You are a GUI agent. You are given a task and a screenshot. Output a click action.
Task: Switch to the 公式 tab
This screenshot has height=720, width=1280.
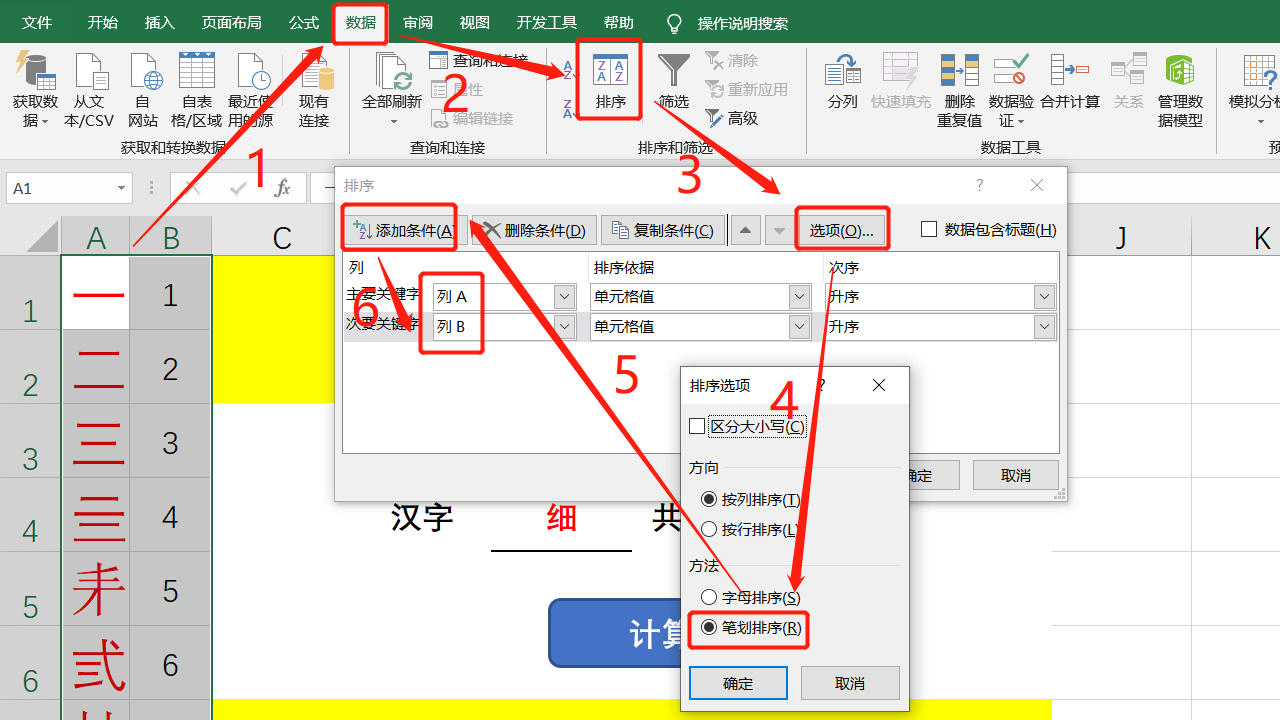[304, 22]
